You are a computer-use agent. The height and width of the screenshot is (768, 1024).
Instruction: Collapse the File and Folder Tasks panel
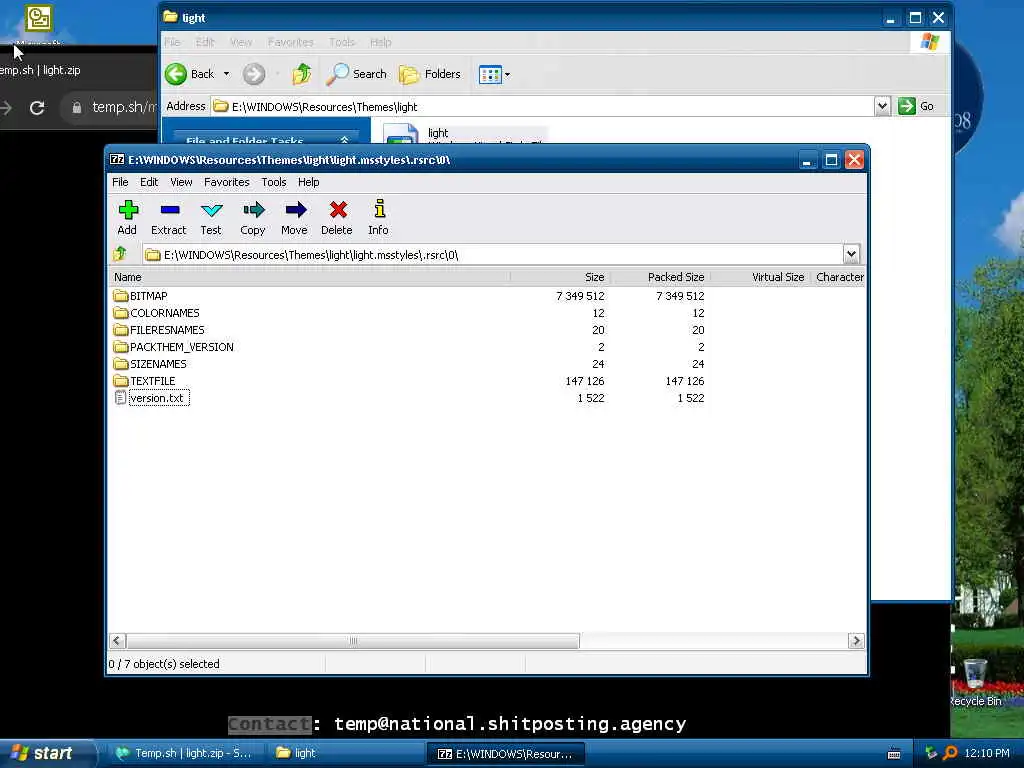pyautogui.click(x=344, y=140)
